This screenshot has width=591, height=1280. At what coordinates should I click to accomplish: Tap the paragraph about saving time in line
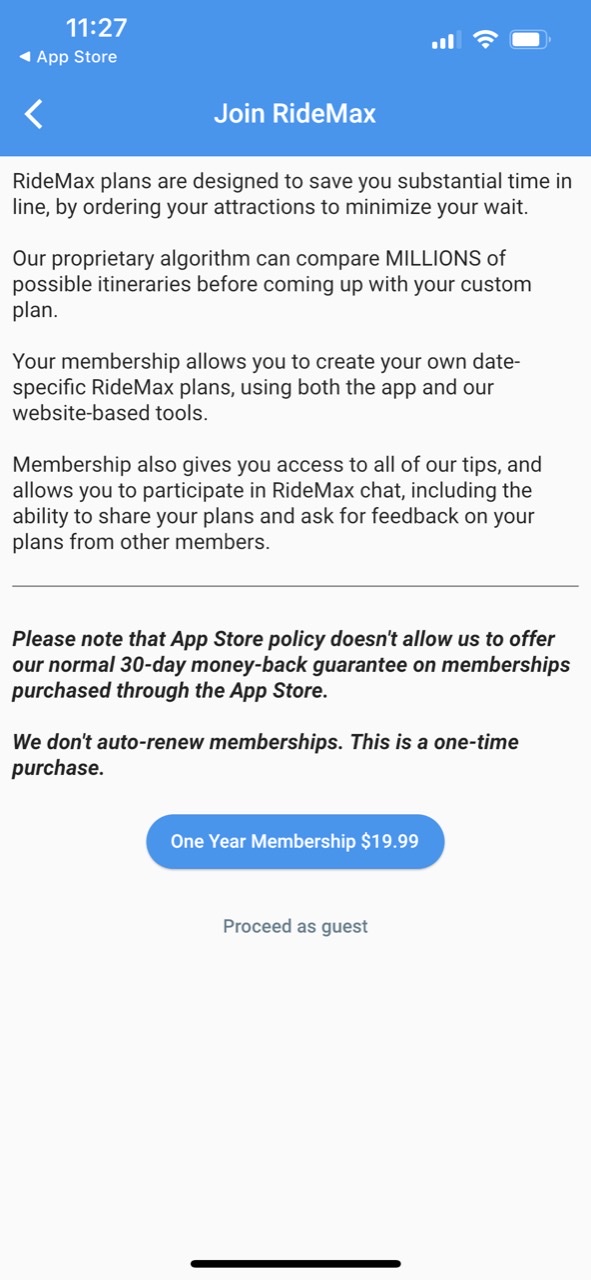[292, 194]
